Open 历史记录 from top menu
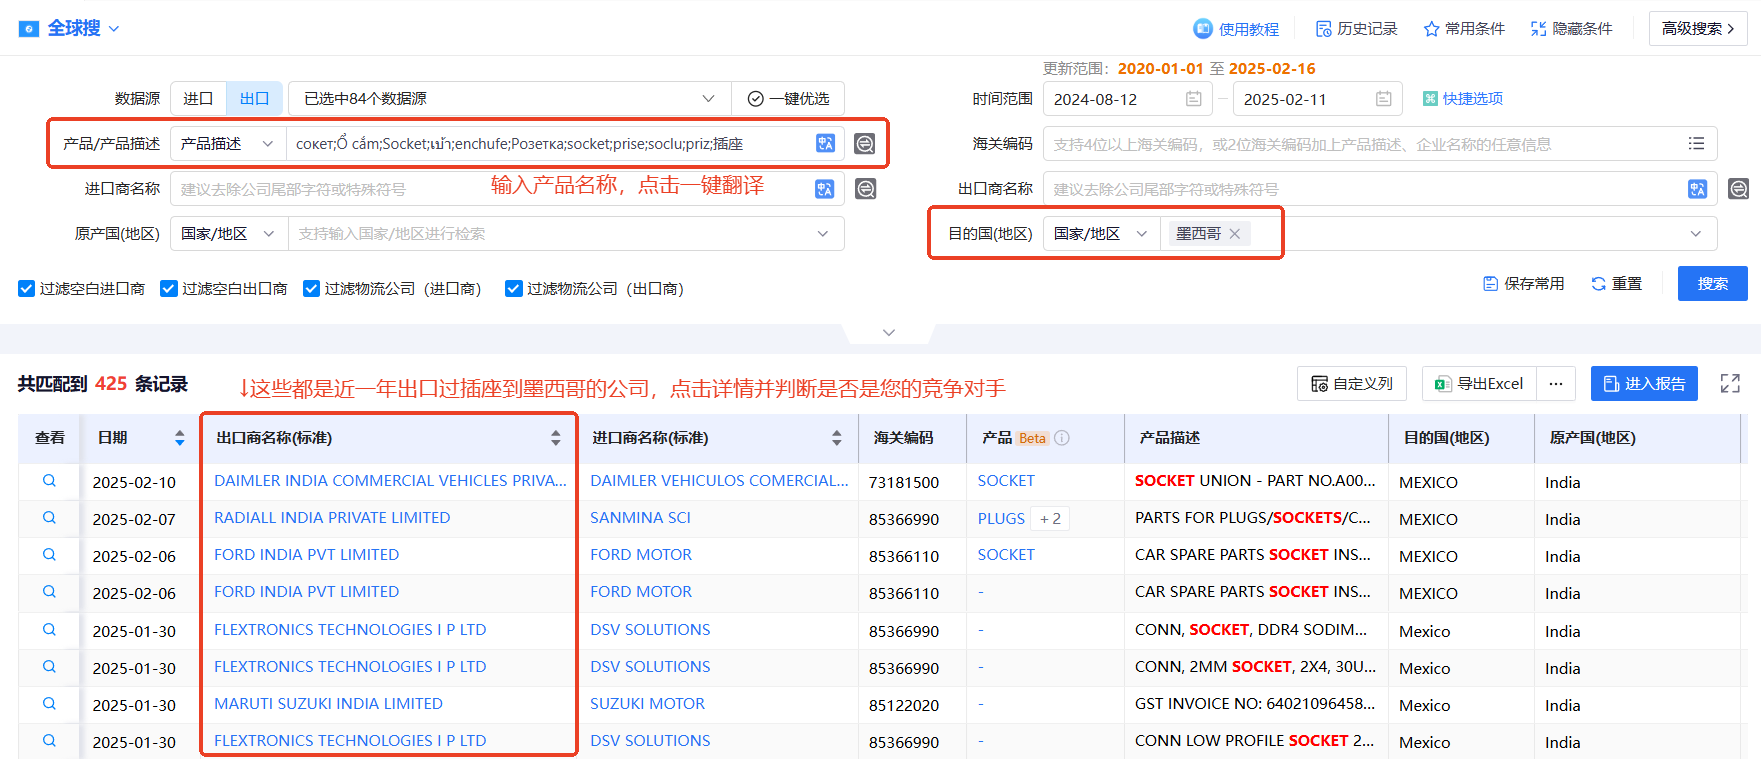The width and height of the screenshot is (1761, 759). [1356, 29]
